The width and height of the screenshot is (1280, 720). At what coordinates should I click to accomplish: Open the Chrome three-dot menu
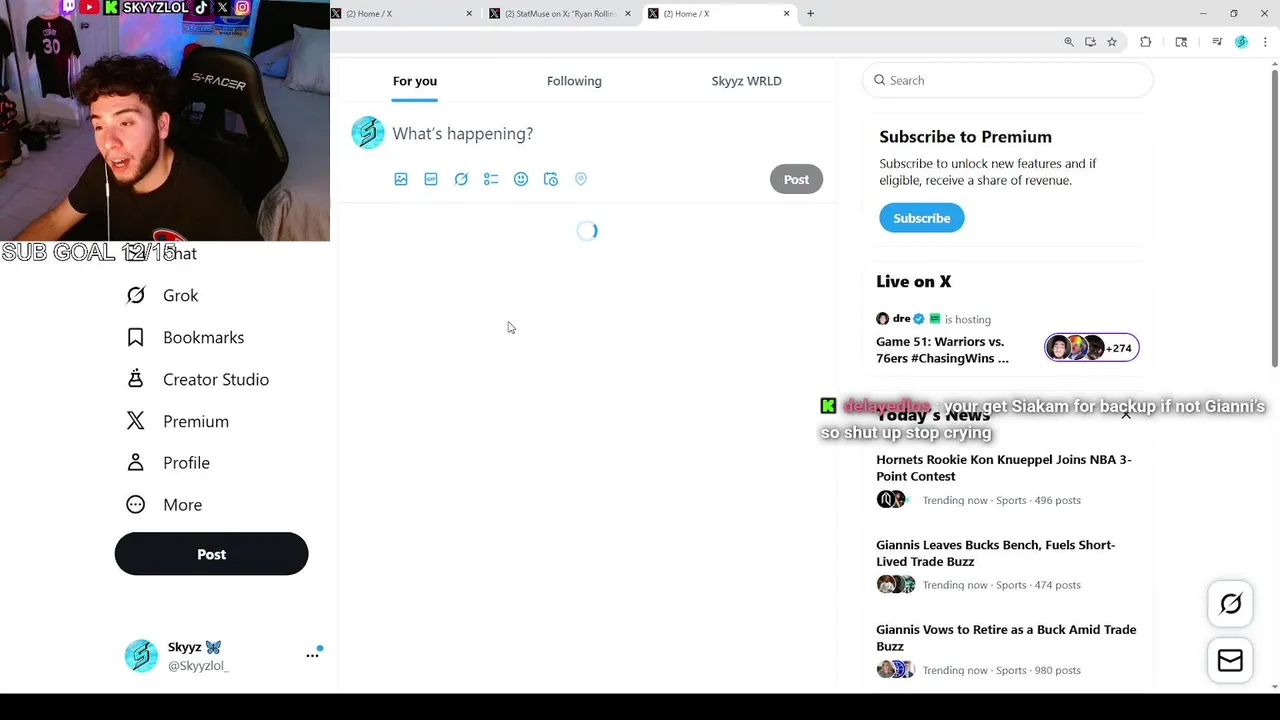pyautogui.click(x=1265, y=42)
